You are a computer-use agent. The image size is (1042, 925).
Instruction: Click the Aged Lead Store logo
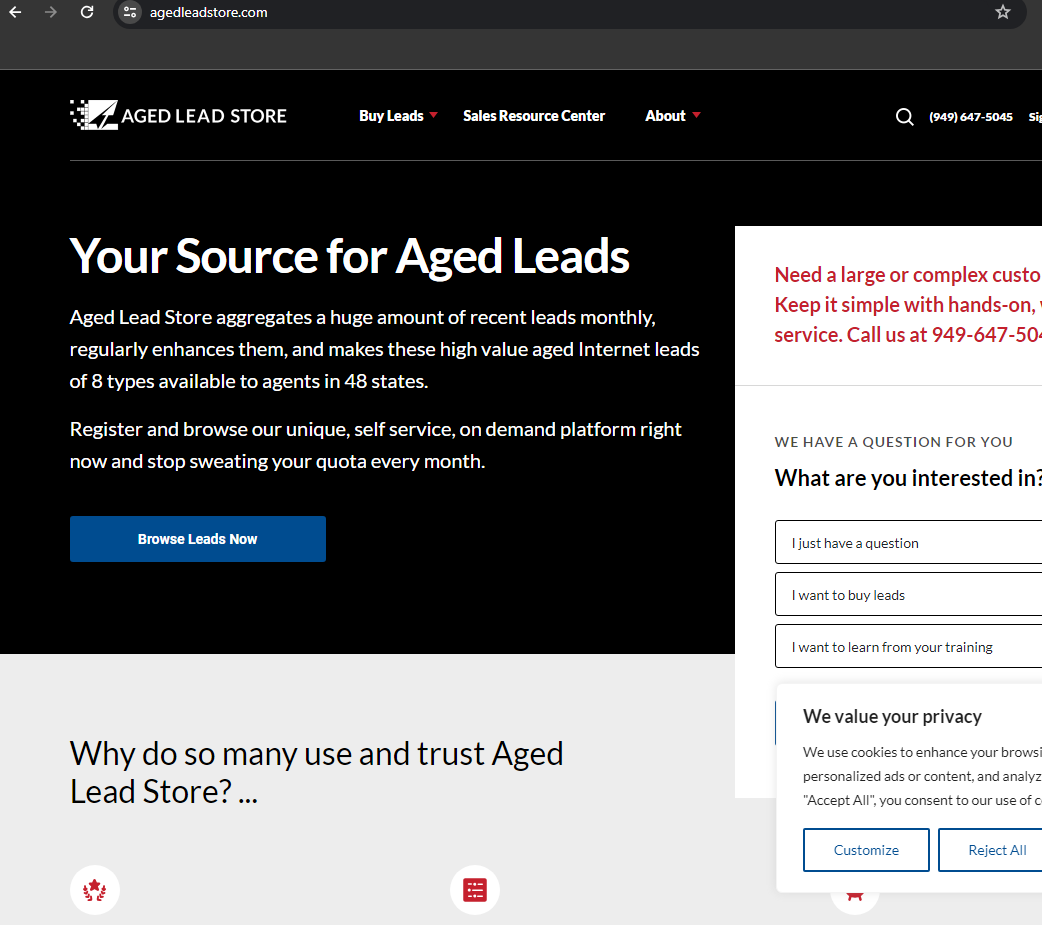coord(178,115)
